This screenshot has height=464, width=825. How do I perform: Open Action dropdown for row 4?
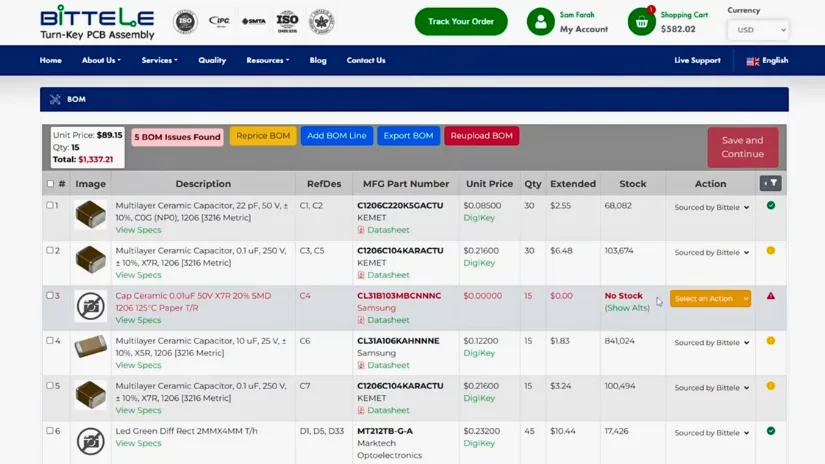pyautogui.click(x=711, y=342)
